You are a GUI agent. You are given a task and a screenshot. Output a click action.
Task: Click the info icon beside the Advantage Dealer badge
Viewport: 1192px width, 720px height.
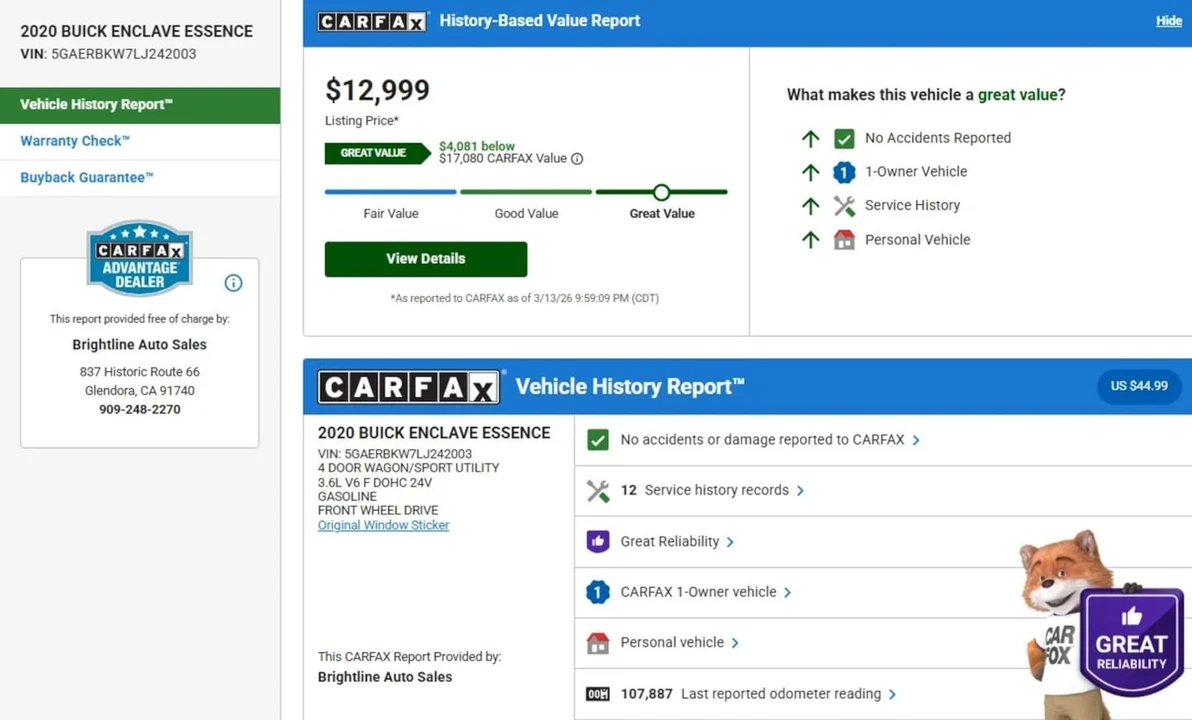click(x=233, y=283)
